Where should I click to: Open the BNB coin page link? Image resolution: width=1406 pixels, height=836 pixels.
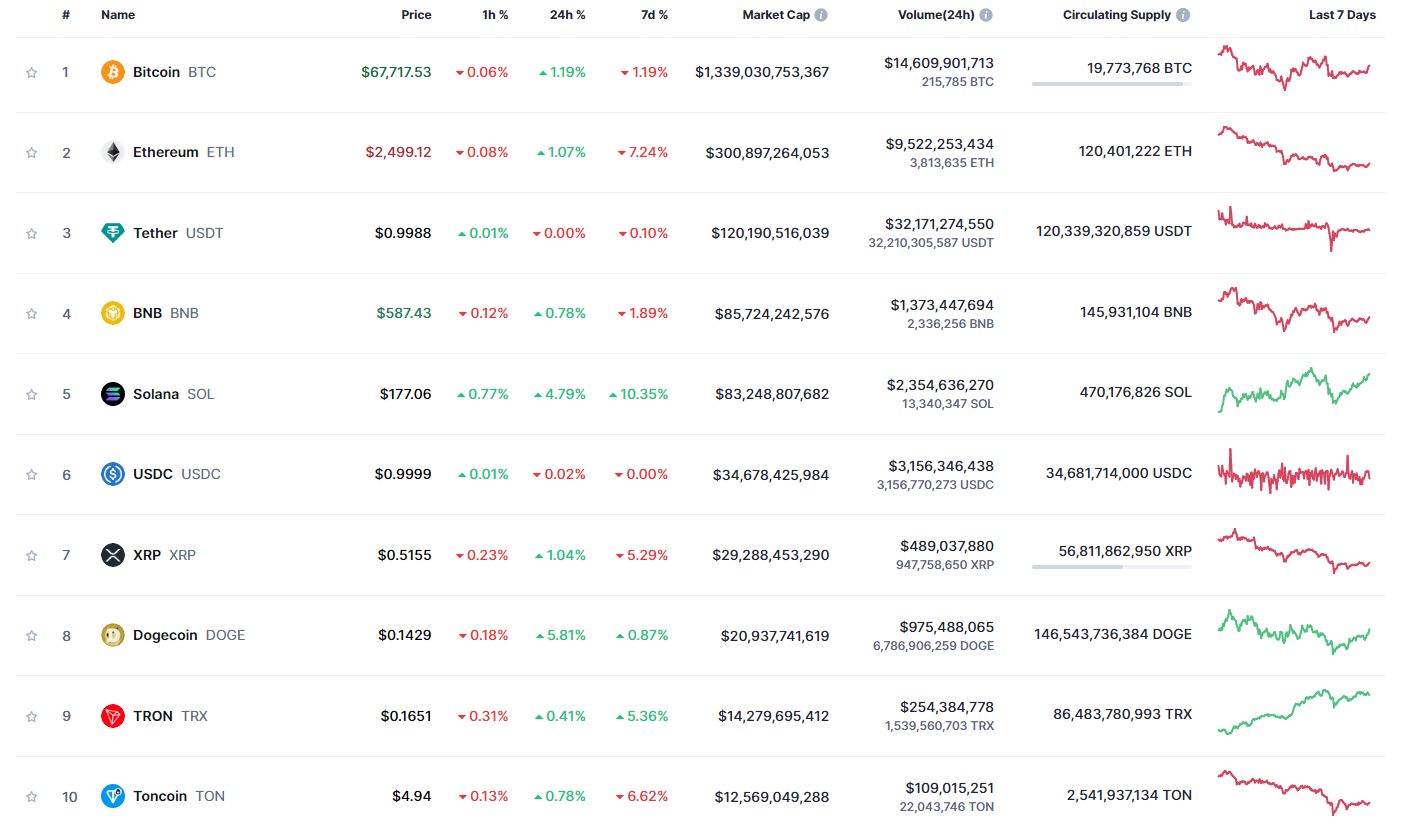point(166,313)
